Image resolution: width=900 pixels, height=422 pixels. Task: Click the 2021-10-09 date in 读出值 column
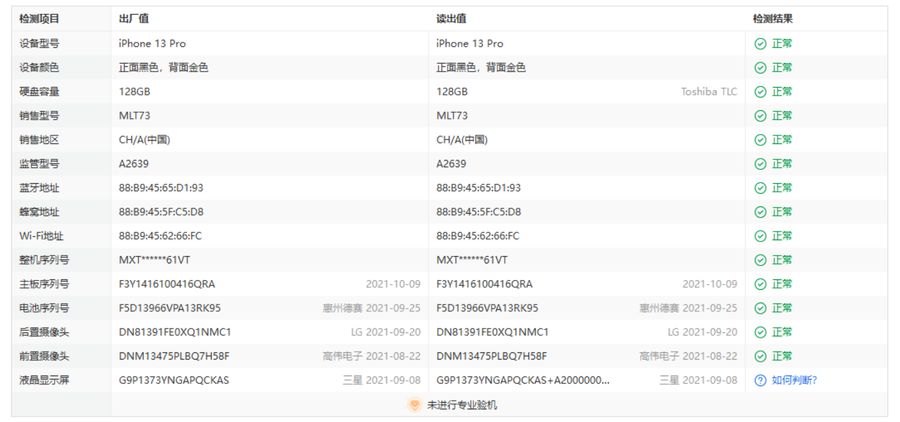710,284
